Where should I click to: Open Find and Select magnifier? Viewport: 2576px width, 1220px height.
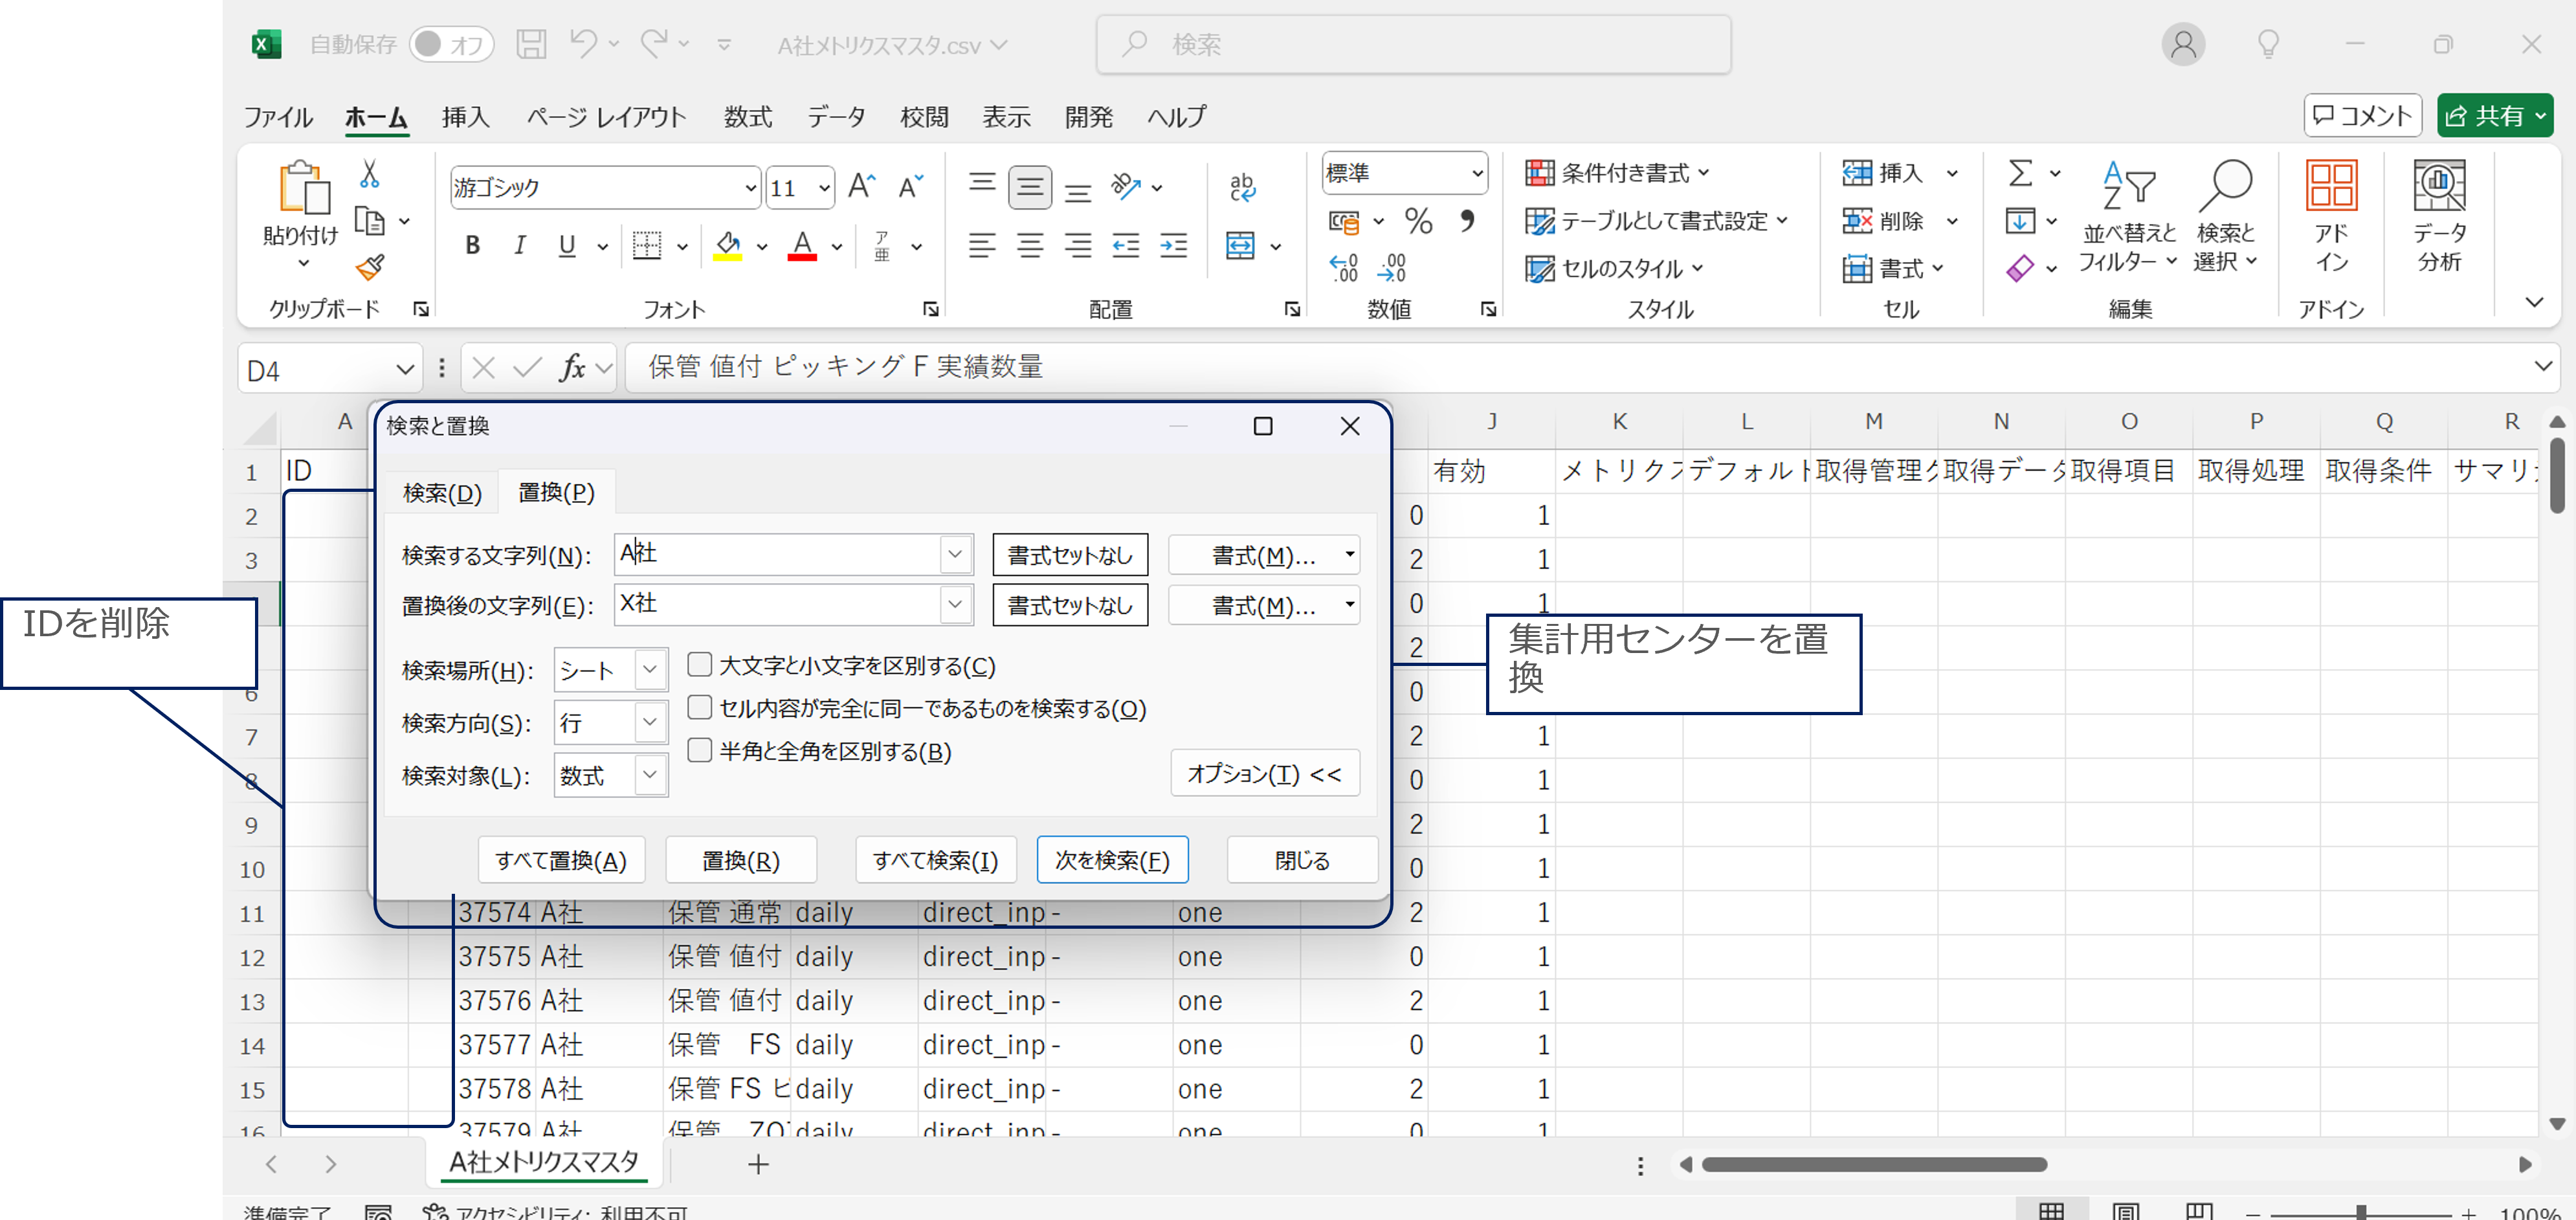point(2225,216)
